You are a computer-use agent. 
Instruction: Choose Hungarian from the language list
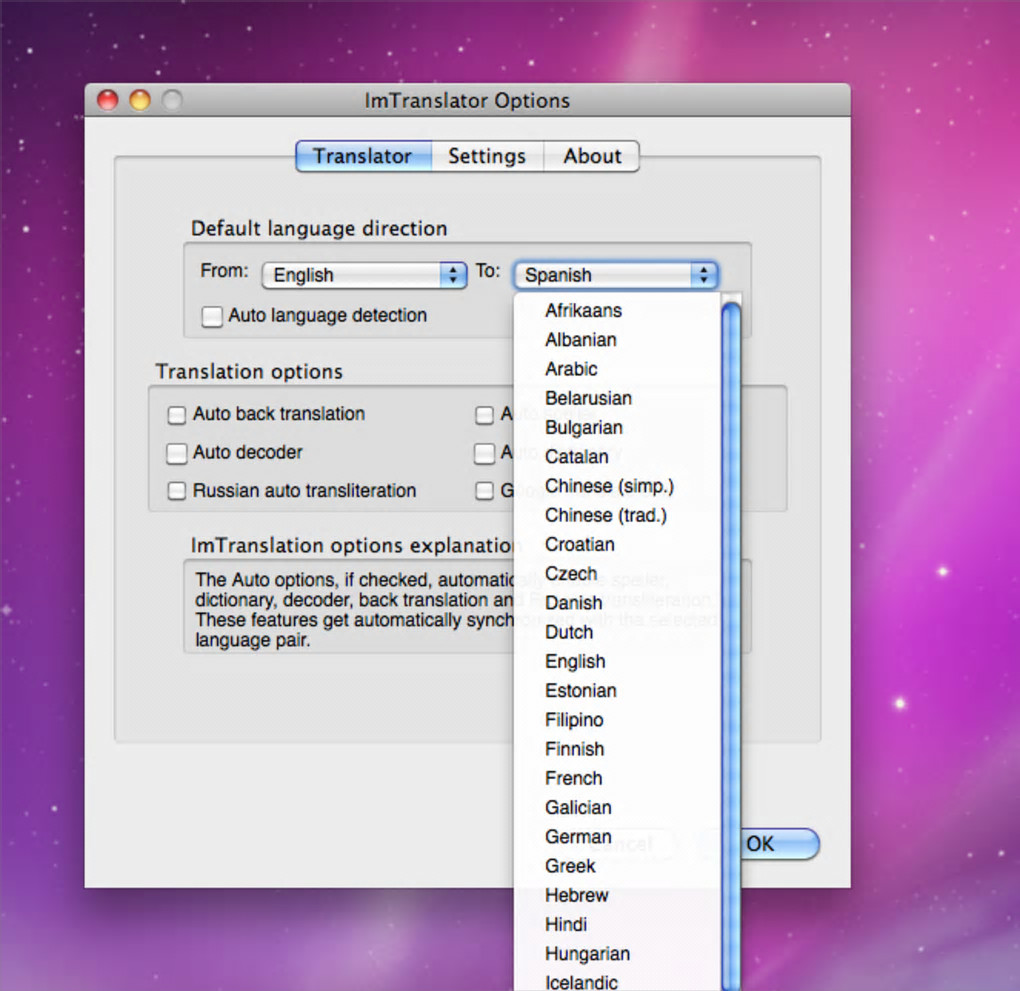(x=618, y=955)
